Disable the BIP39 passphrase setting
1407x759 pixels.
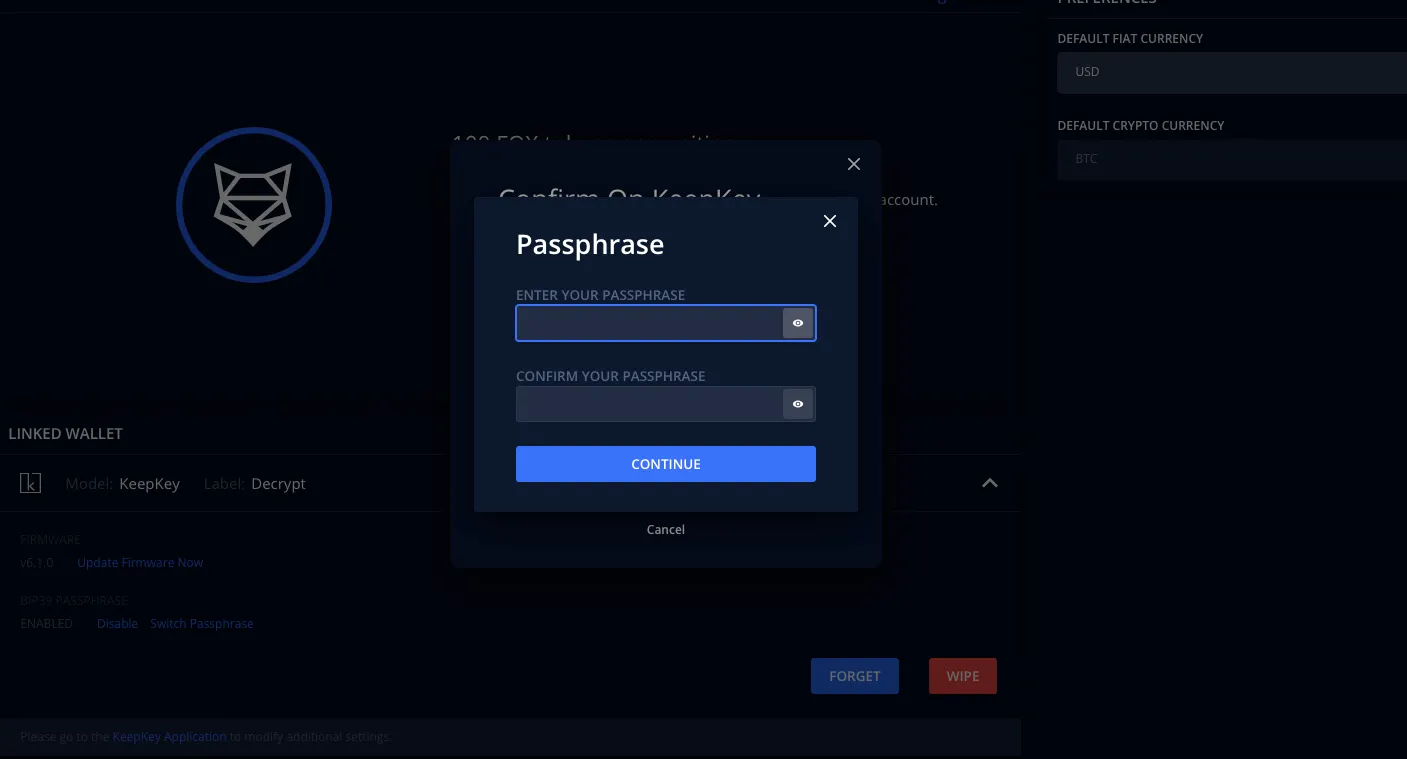[117, 623]
